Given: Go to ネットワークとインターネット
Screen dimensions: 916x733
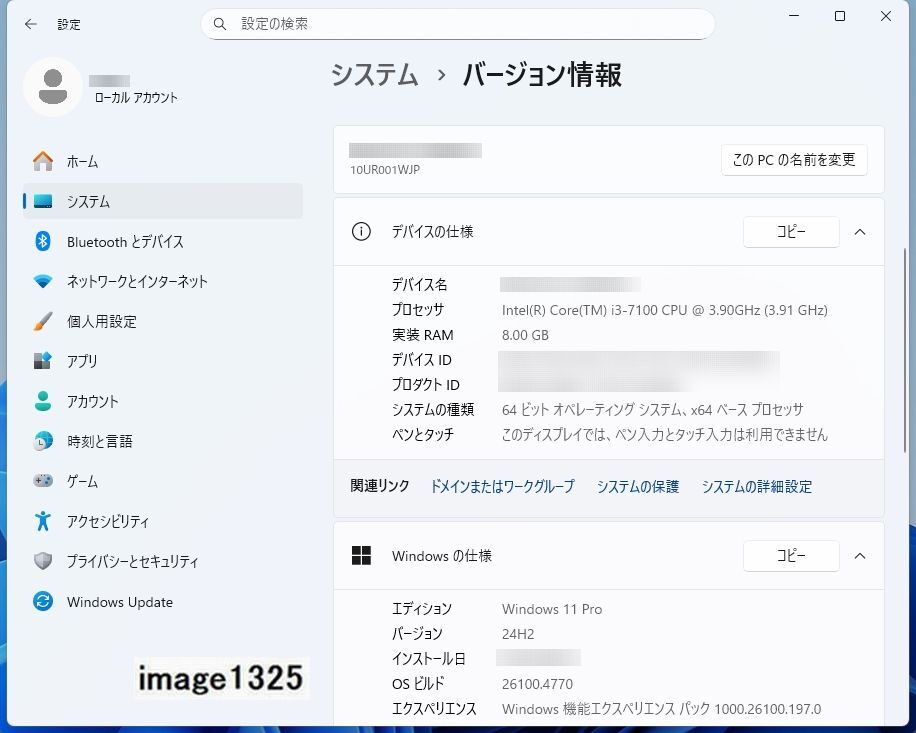Looking at the screenshot, I should click(162, 282).
